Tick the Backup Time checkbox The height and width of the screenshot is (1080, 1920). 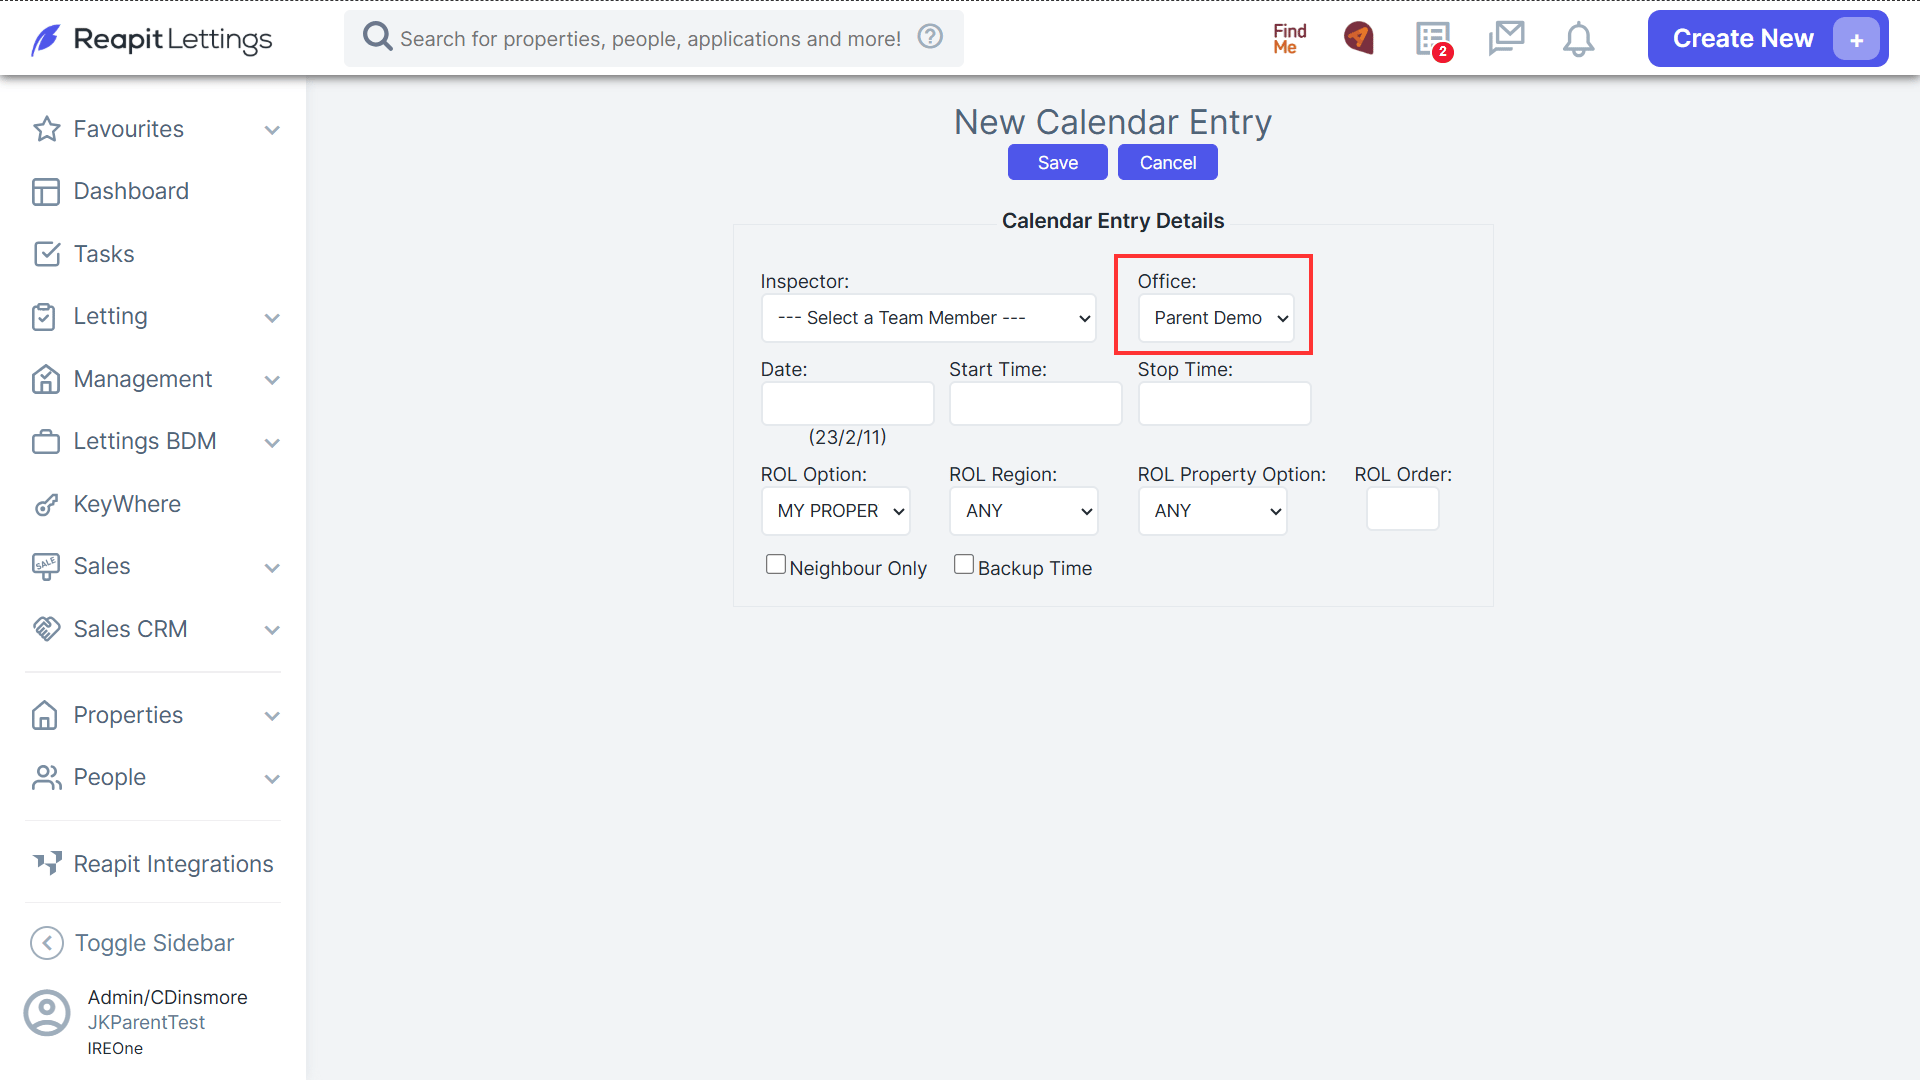pos(963,565)
